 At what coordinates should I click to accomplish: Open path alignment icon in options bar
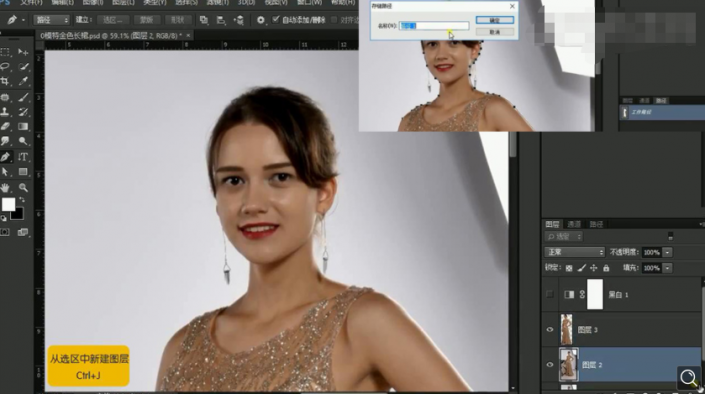(221, 20)
